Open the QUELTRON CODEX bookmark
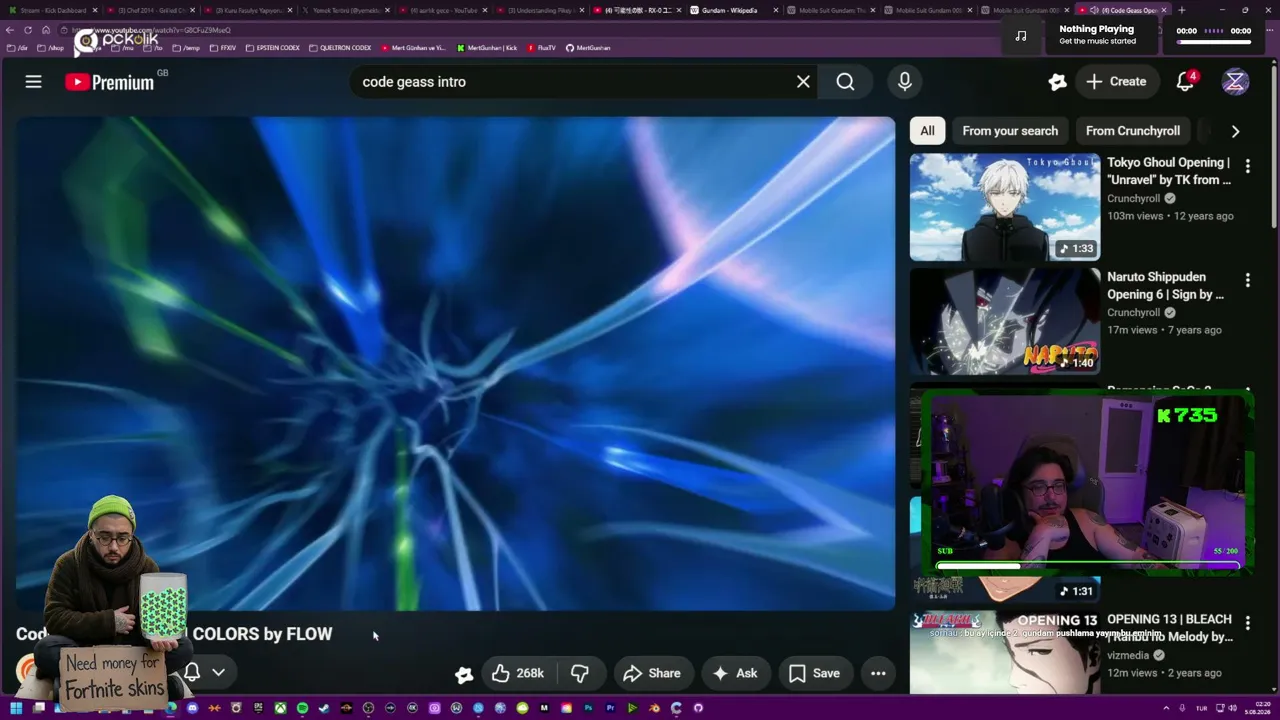 340,48
